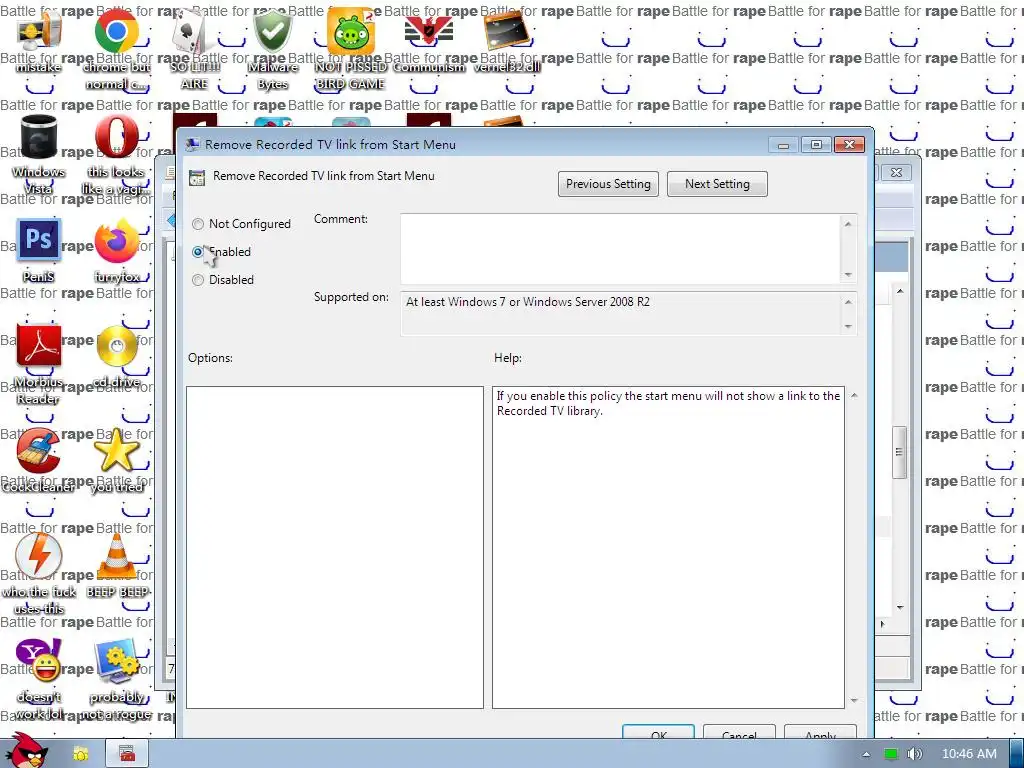Select the cd drive disc icon
Screen dimensions: 1024x768
point(116,346)
